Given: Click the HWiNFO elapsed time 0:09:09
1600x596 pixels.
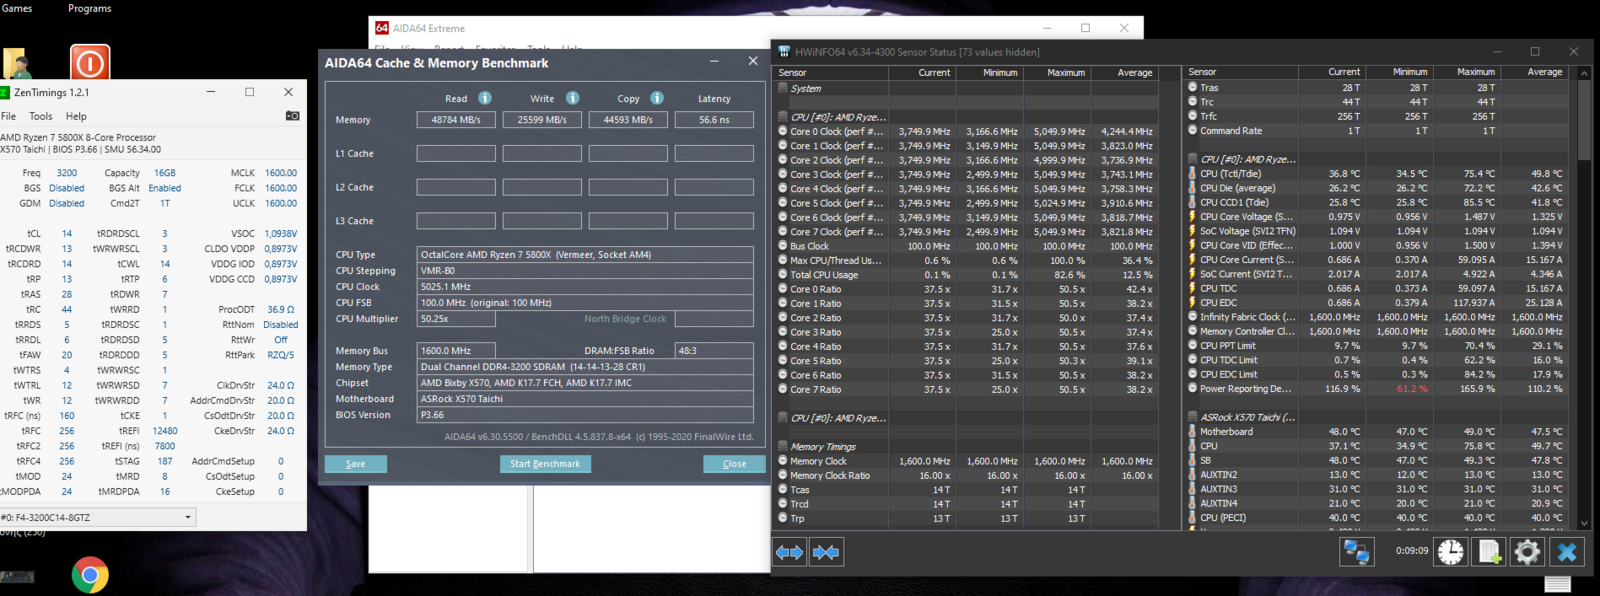Looking at the screenshot, I should point(1412,551).
